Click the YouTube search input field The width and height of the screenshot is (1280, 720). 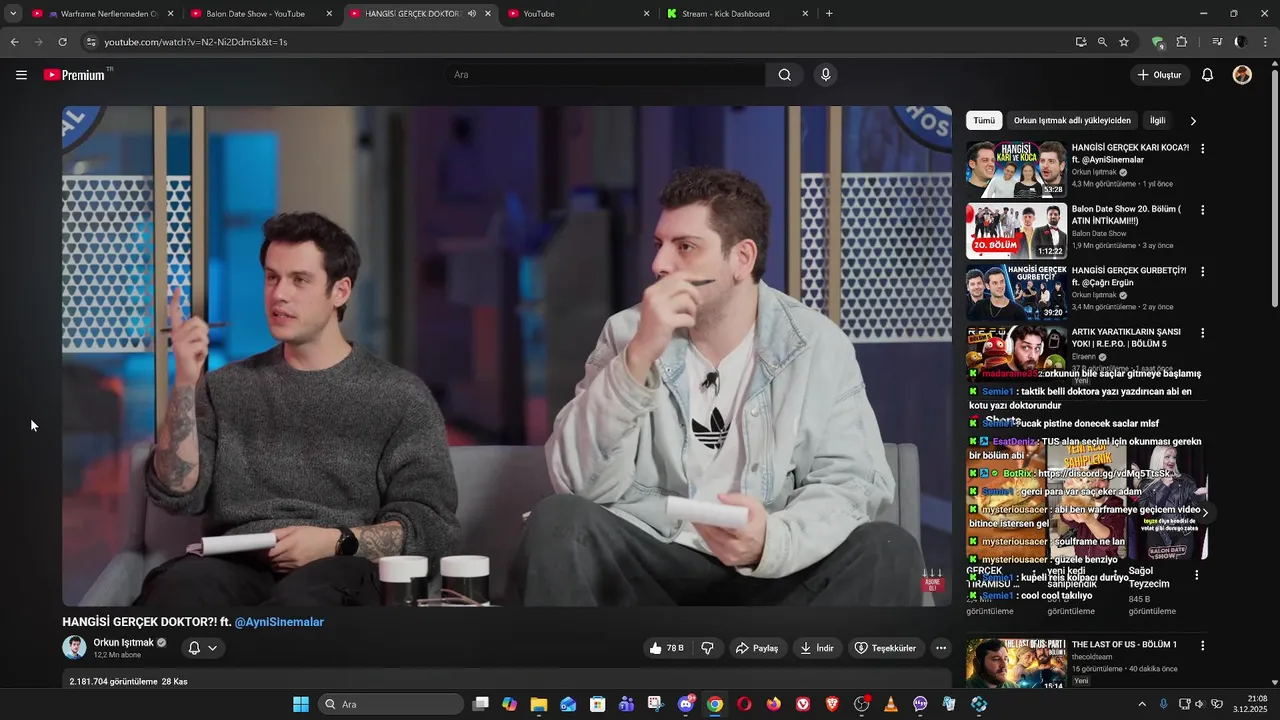(x=605, y=75)
